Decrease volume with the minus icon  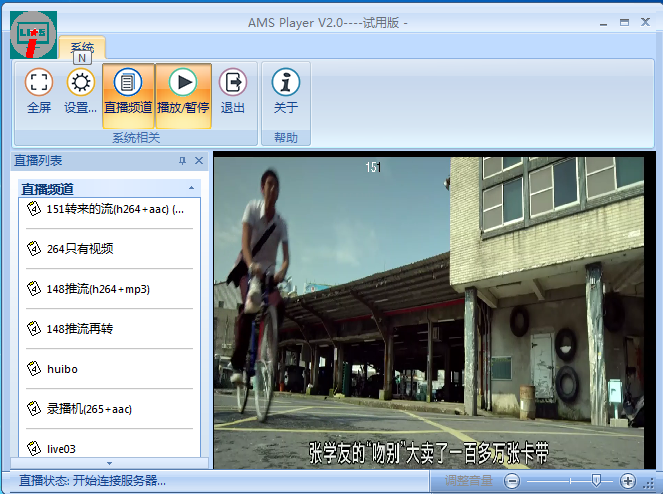tap(512, 481)
